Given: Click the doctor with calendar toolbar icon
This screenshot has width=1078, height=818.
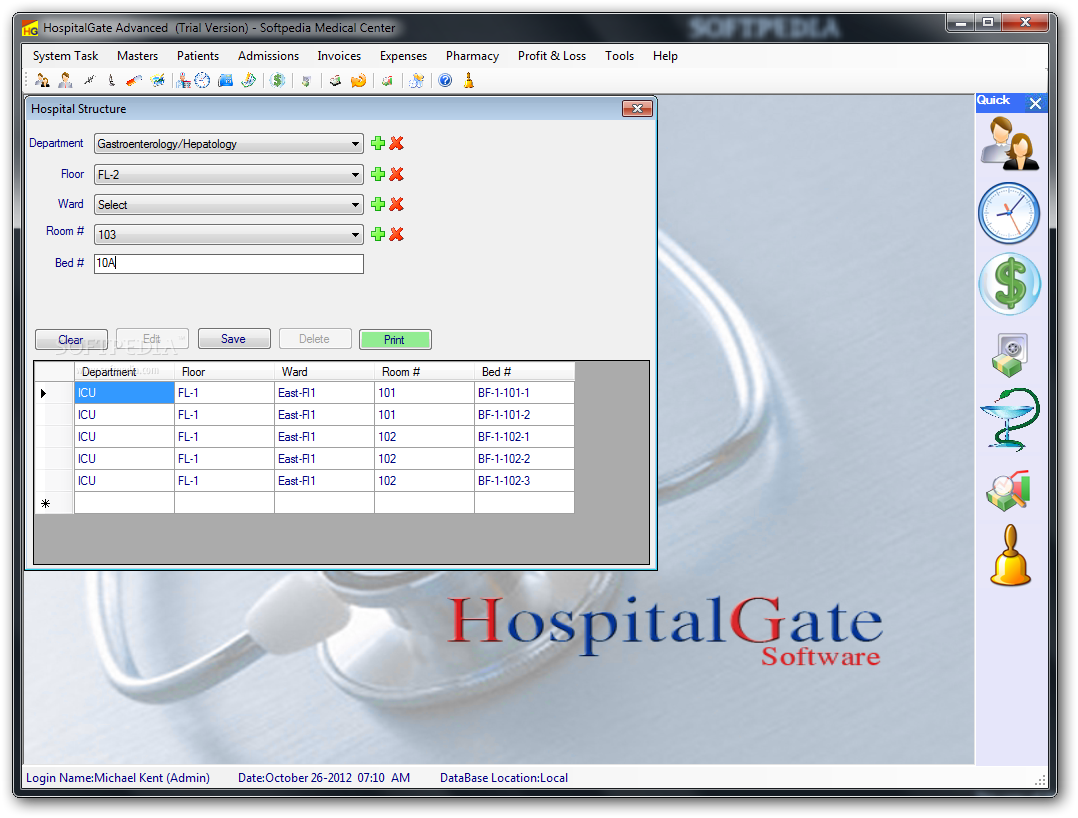Looking at the screenshot, I should (184, 80).
